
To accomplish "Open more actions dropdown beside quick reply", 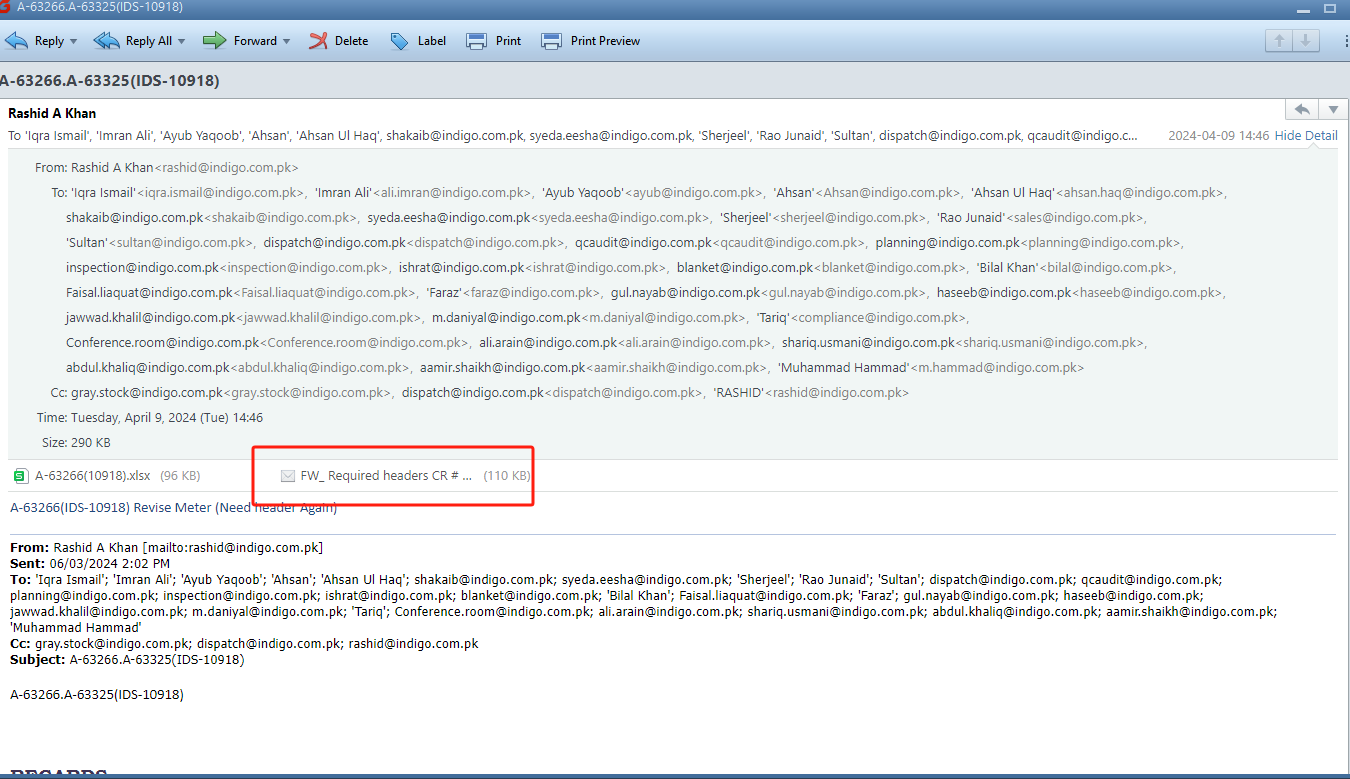I will point(1333,110).
